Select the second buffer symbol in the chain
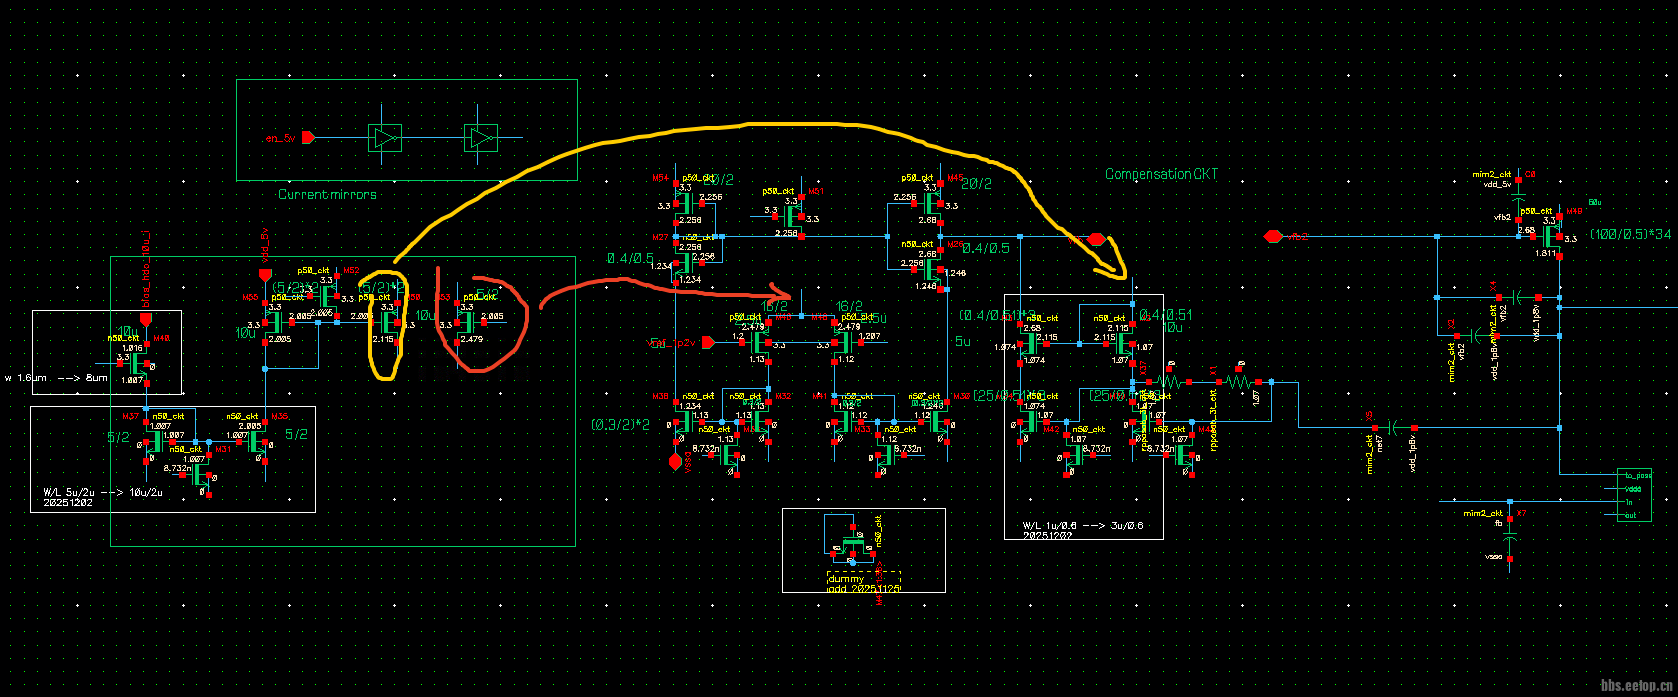The height and width of the screenshot is (697, 1678). point(481,137)
